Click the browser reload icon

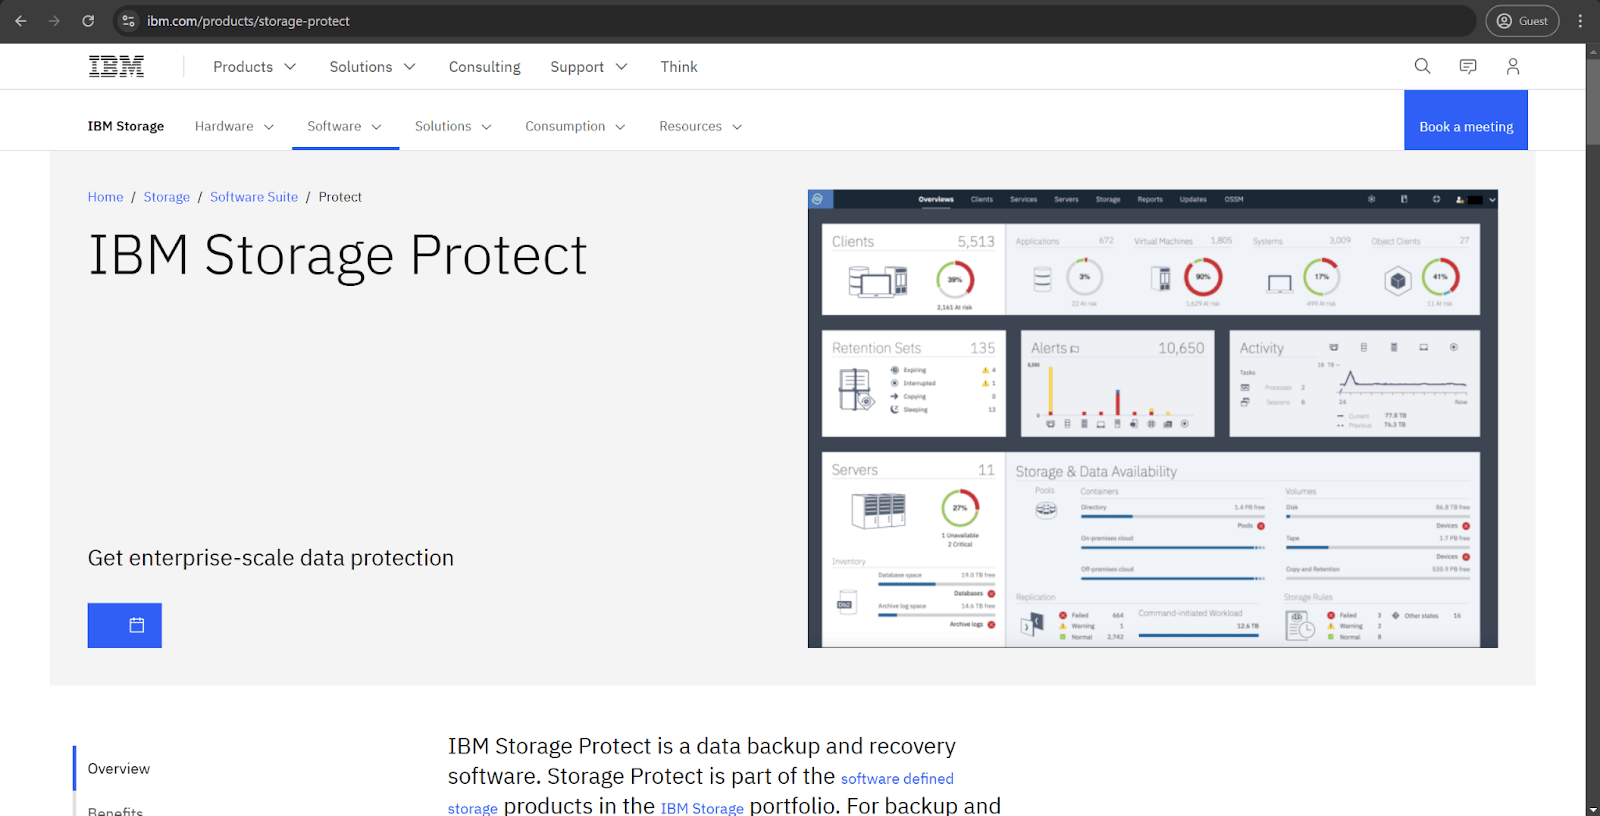point(88,21)
